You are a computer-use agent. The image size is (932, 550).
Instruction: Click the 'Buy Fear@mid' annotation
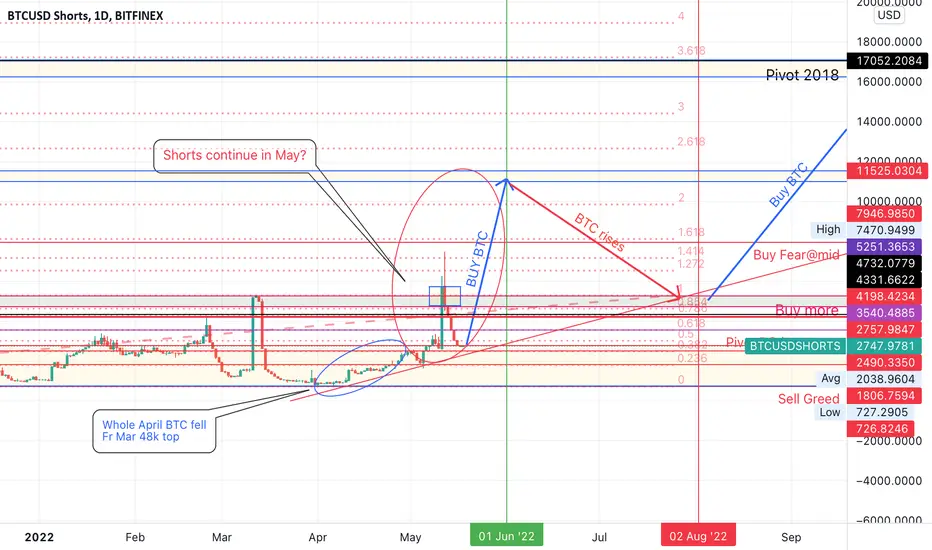(x=796, y=255)
